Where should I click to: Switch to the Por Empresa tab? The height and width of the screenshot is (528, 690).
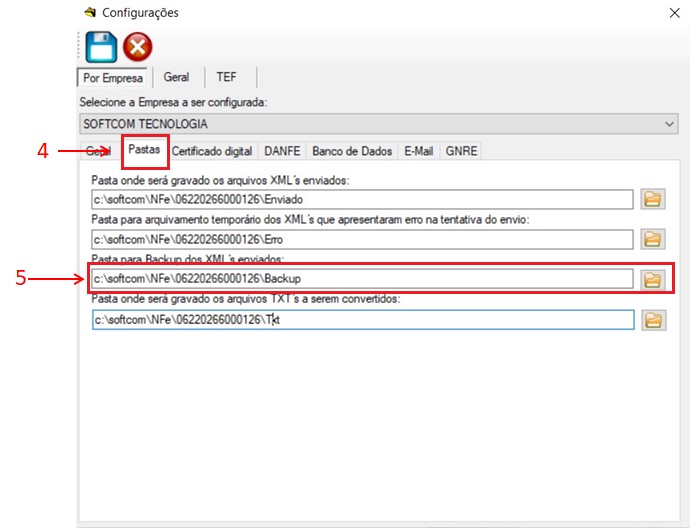[111, 77]
